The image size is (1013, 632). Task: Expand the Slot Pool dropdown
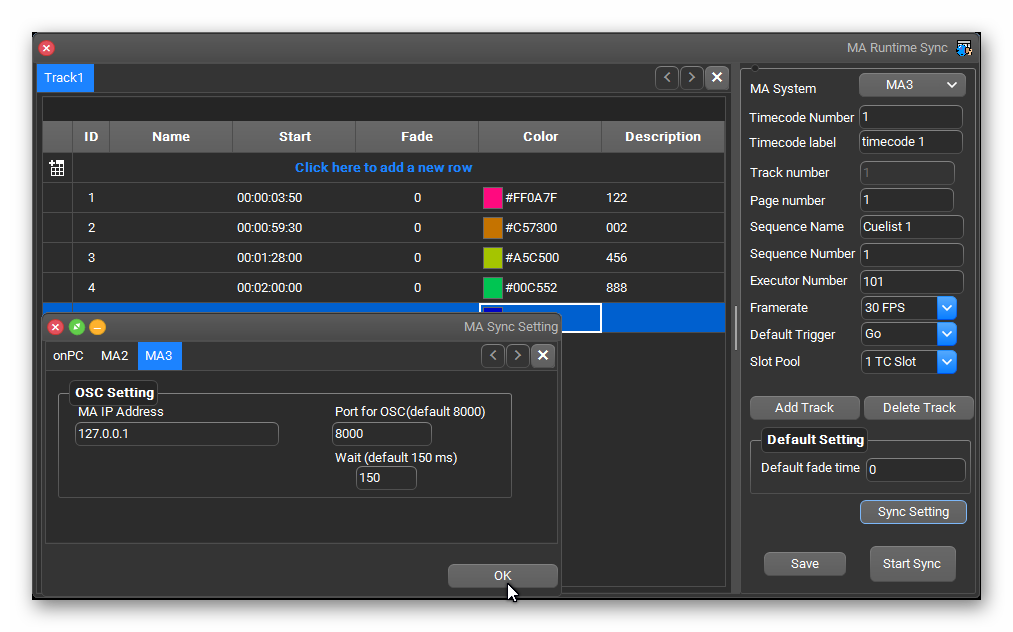[946, 362]
